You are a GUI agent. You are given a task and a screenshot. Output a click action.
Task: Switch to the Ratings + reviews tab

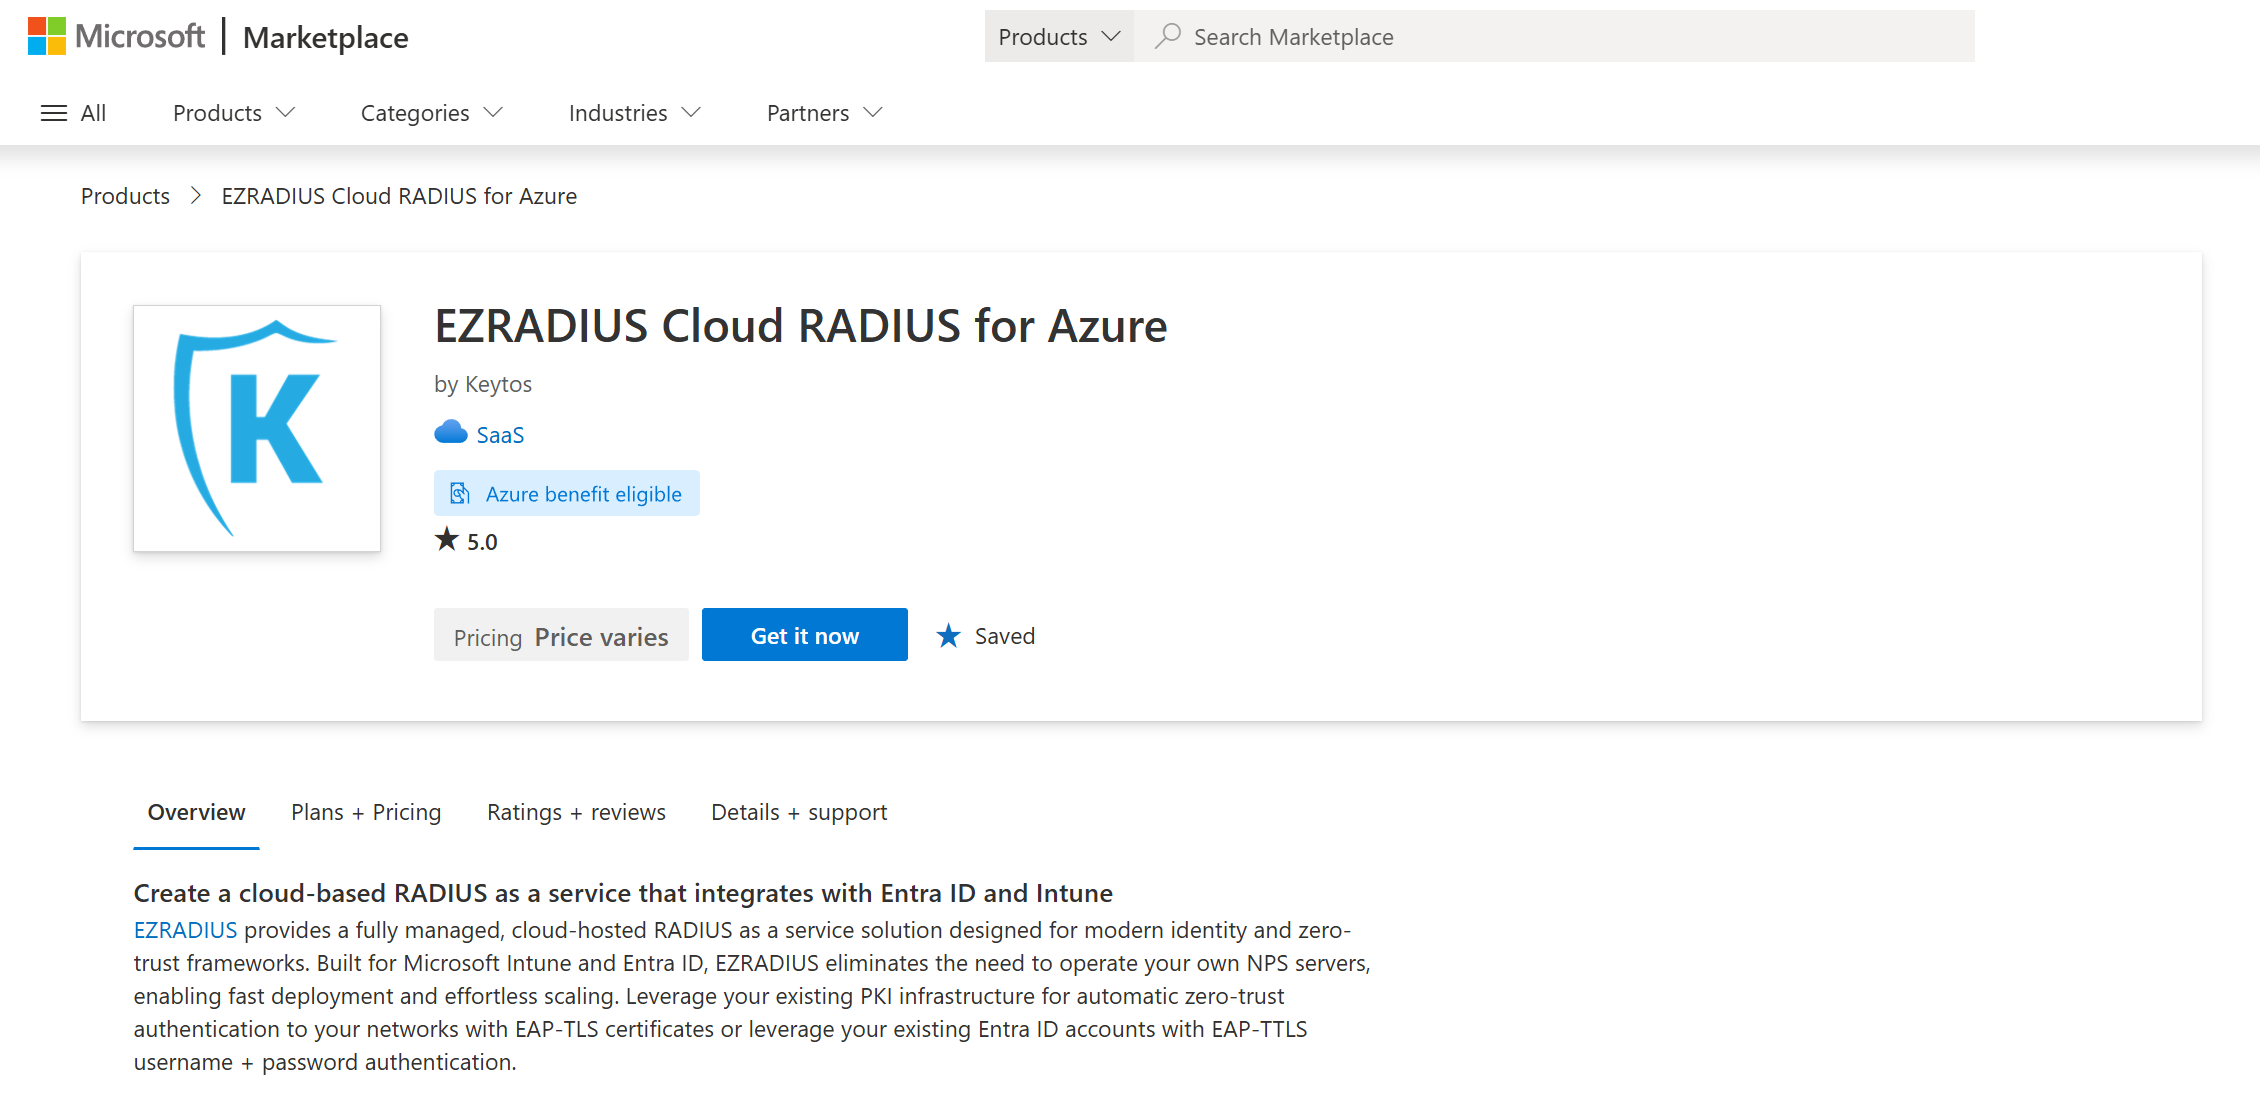[x=576, y=812]
